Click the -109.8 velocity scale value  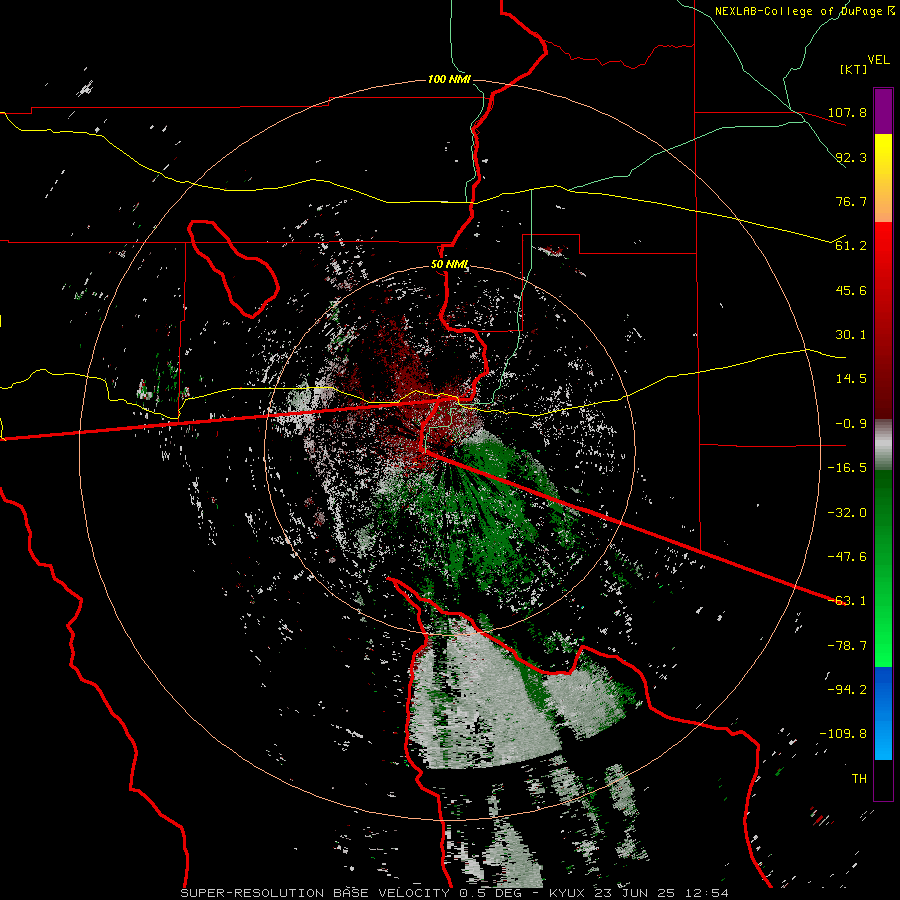pos(843,734)
